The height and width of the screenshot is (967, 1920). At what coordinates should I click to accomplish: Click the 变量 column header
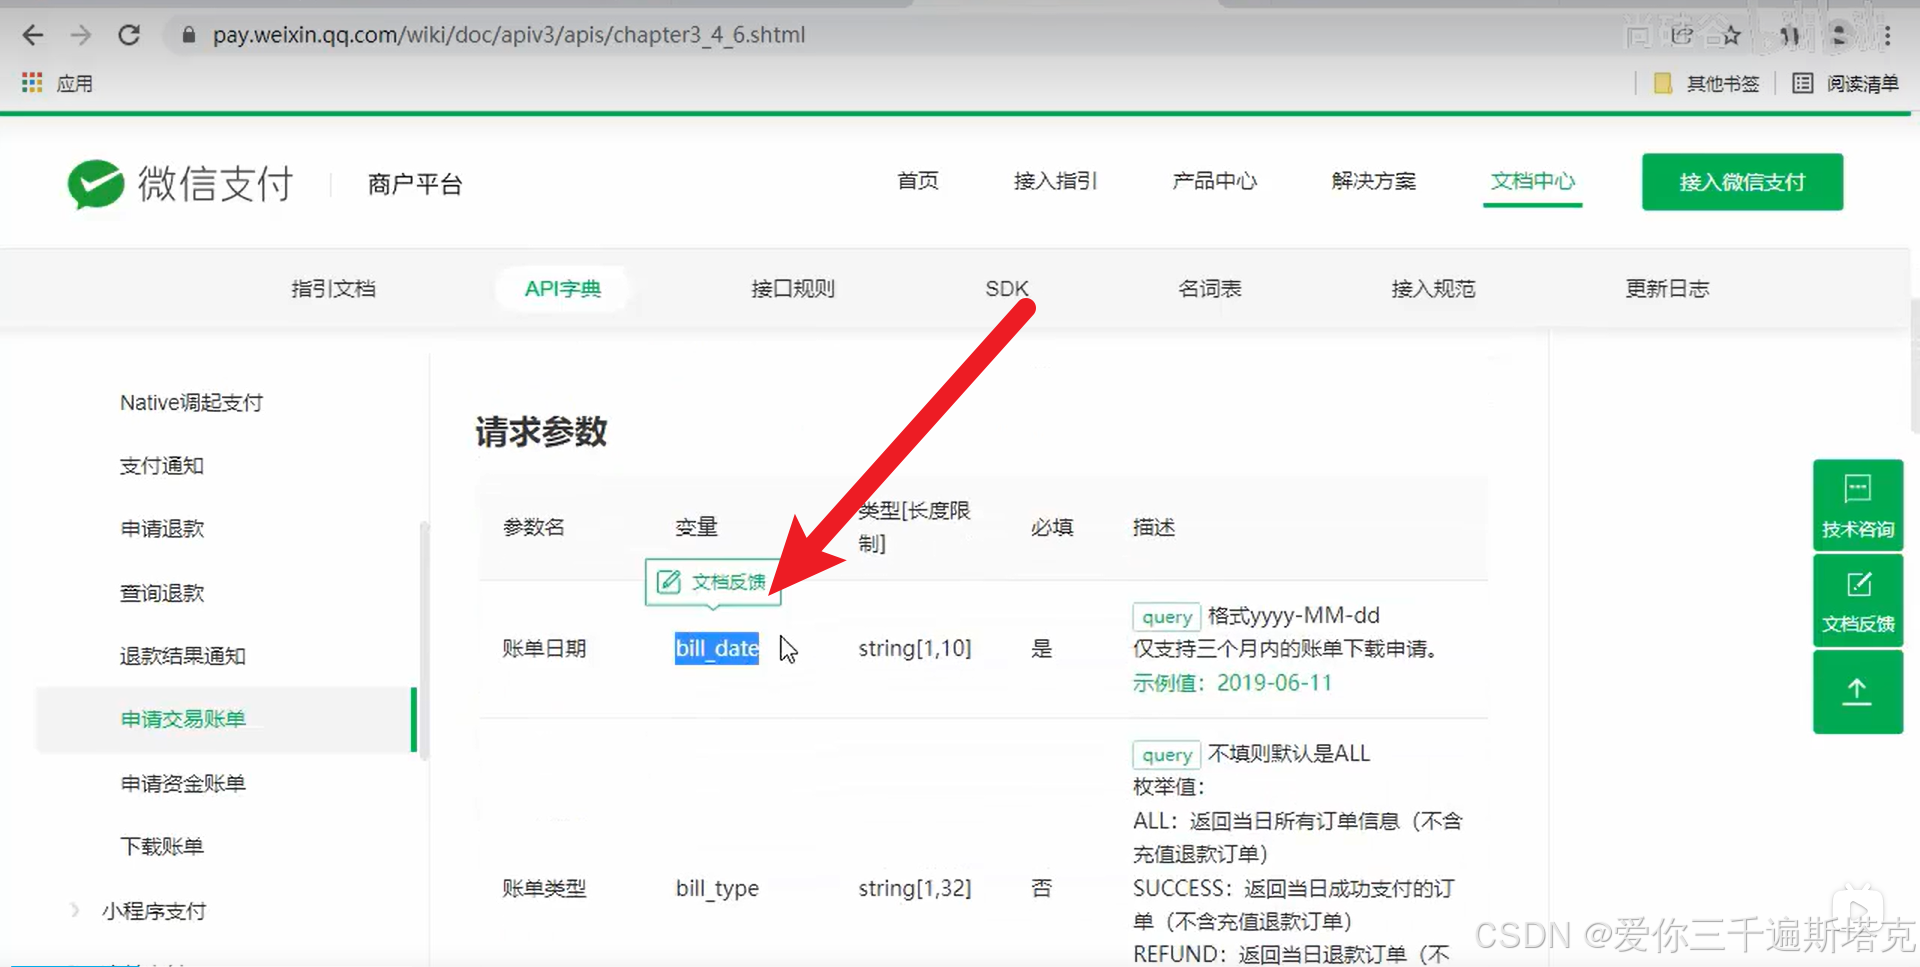[x=696, y=527]
